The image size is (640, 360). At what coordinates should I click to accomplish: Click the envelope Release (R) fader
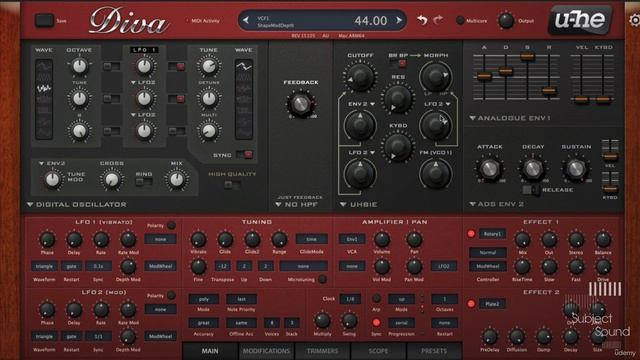tap(549, 91)
